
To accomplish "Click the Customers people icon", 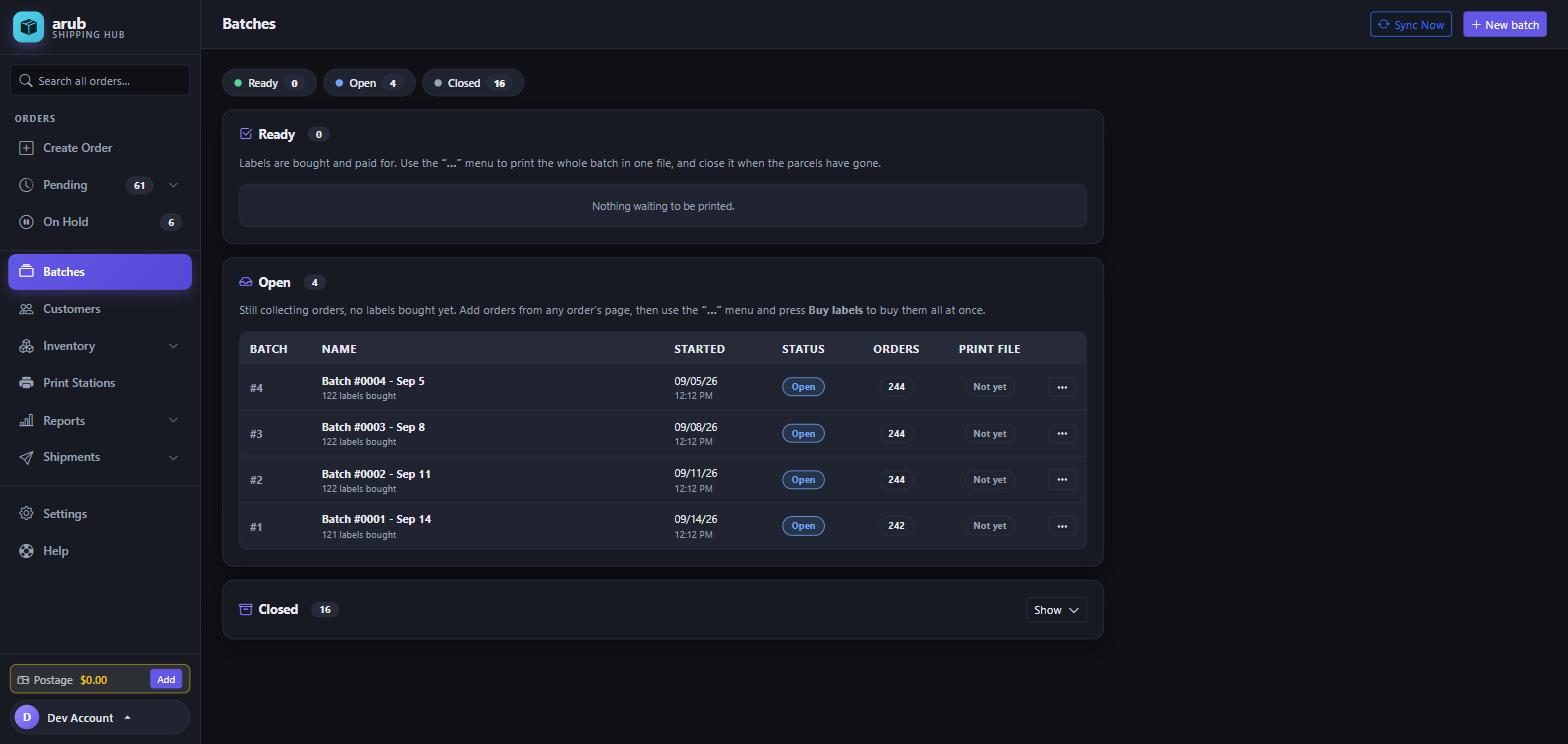I will coord(26,309).
